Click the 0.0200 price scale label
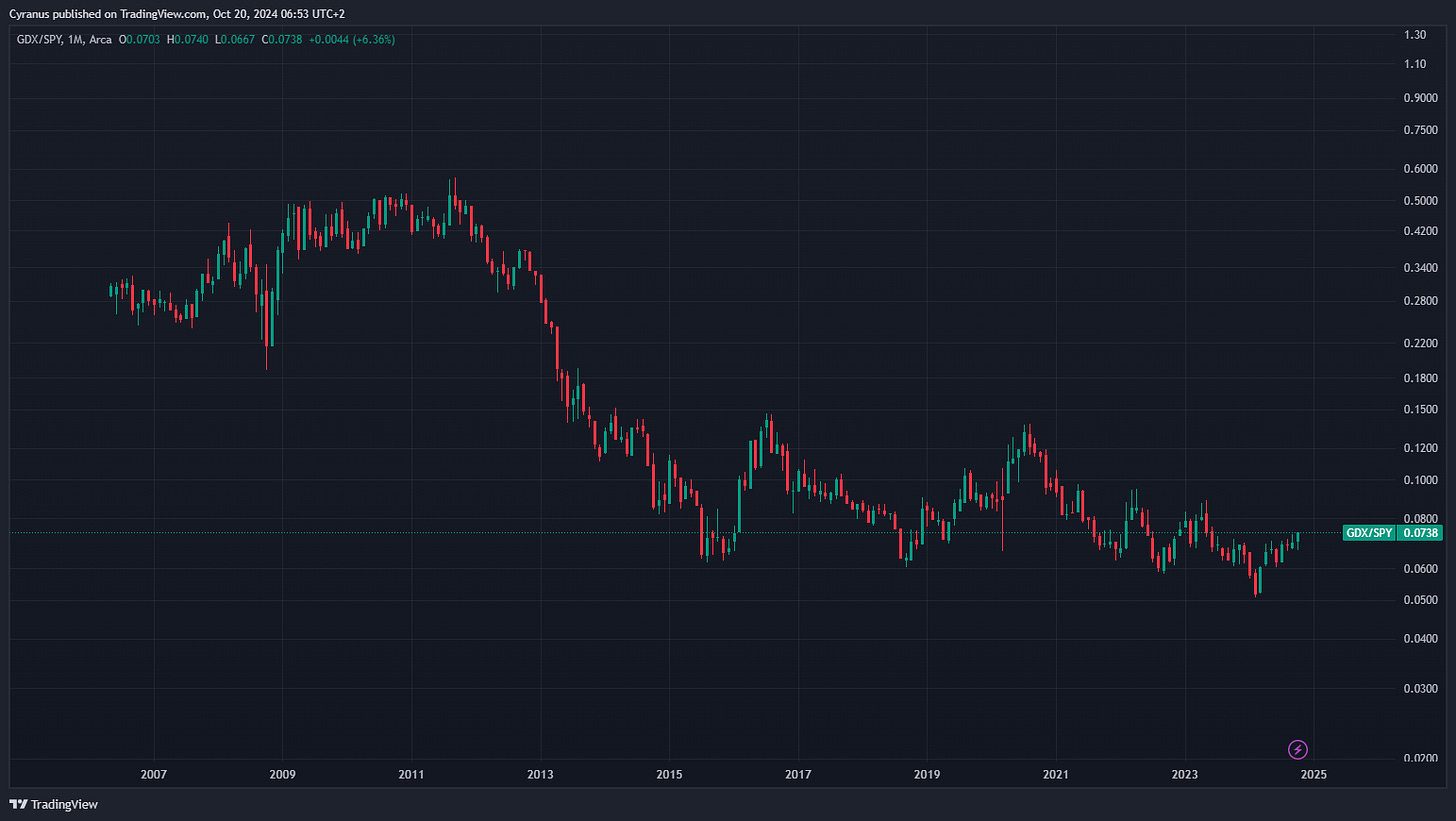 pos(1420,759)
